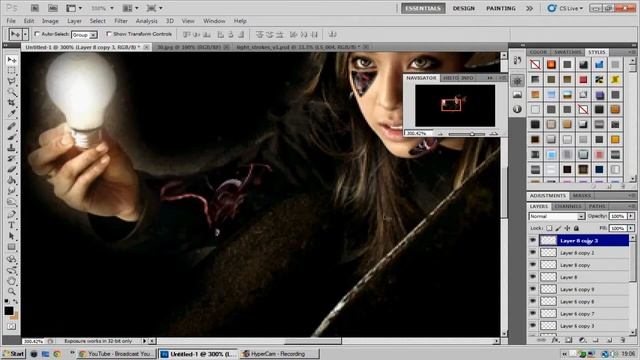Open the Filter menu

(121, 21)
